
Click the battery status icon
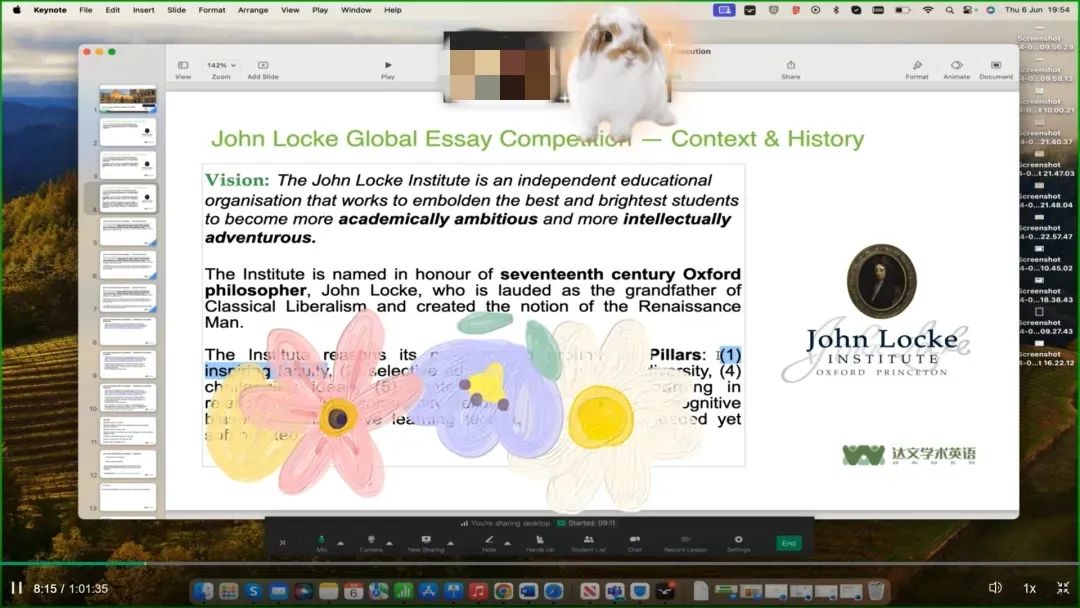pos(902,10)
